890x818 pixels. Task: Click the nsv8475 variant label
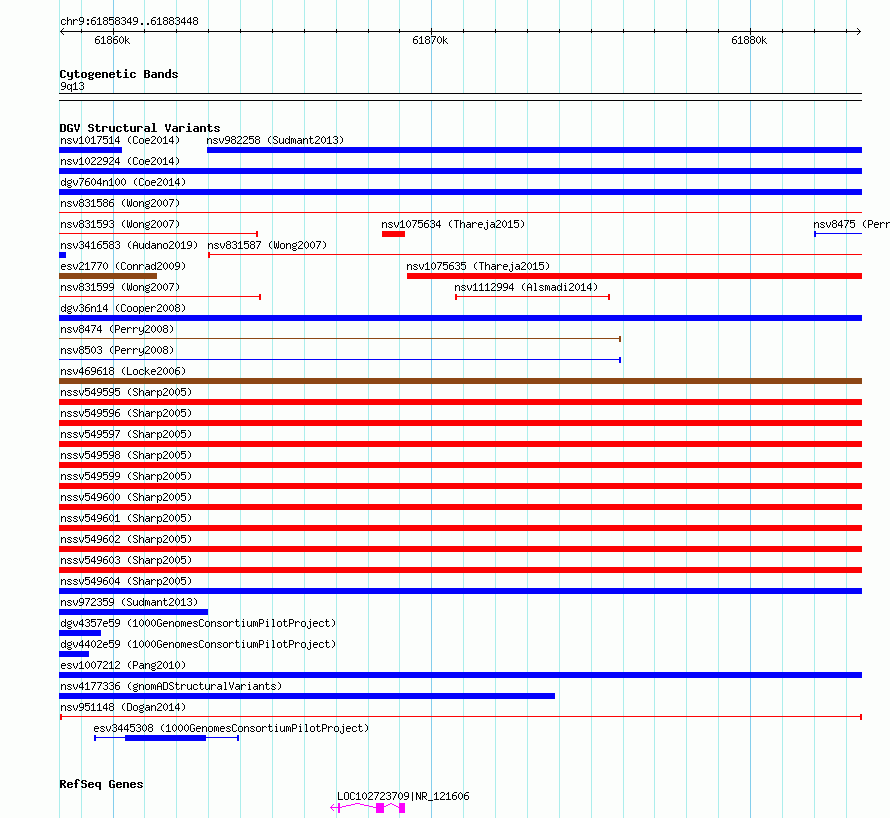click(x=851, y=224)
